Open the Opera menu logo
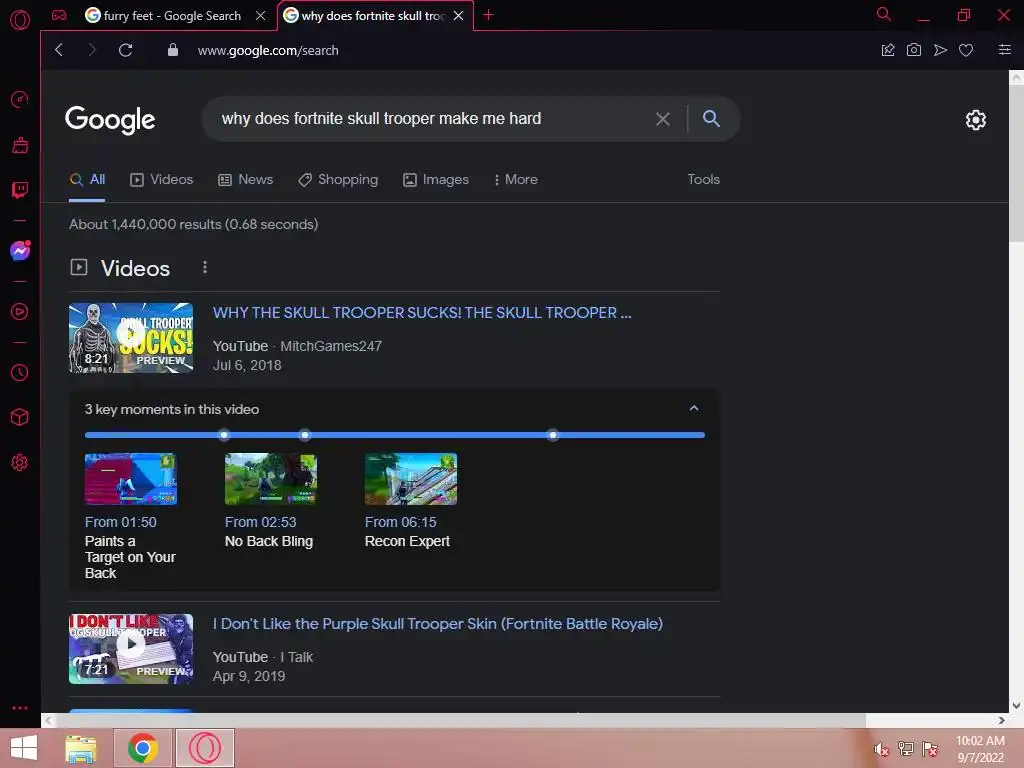This screenshot has width=1024, height=768. pos(20,20)
